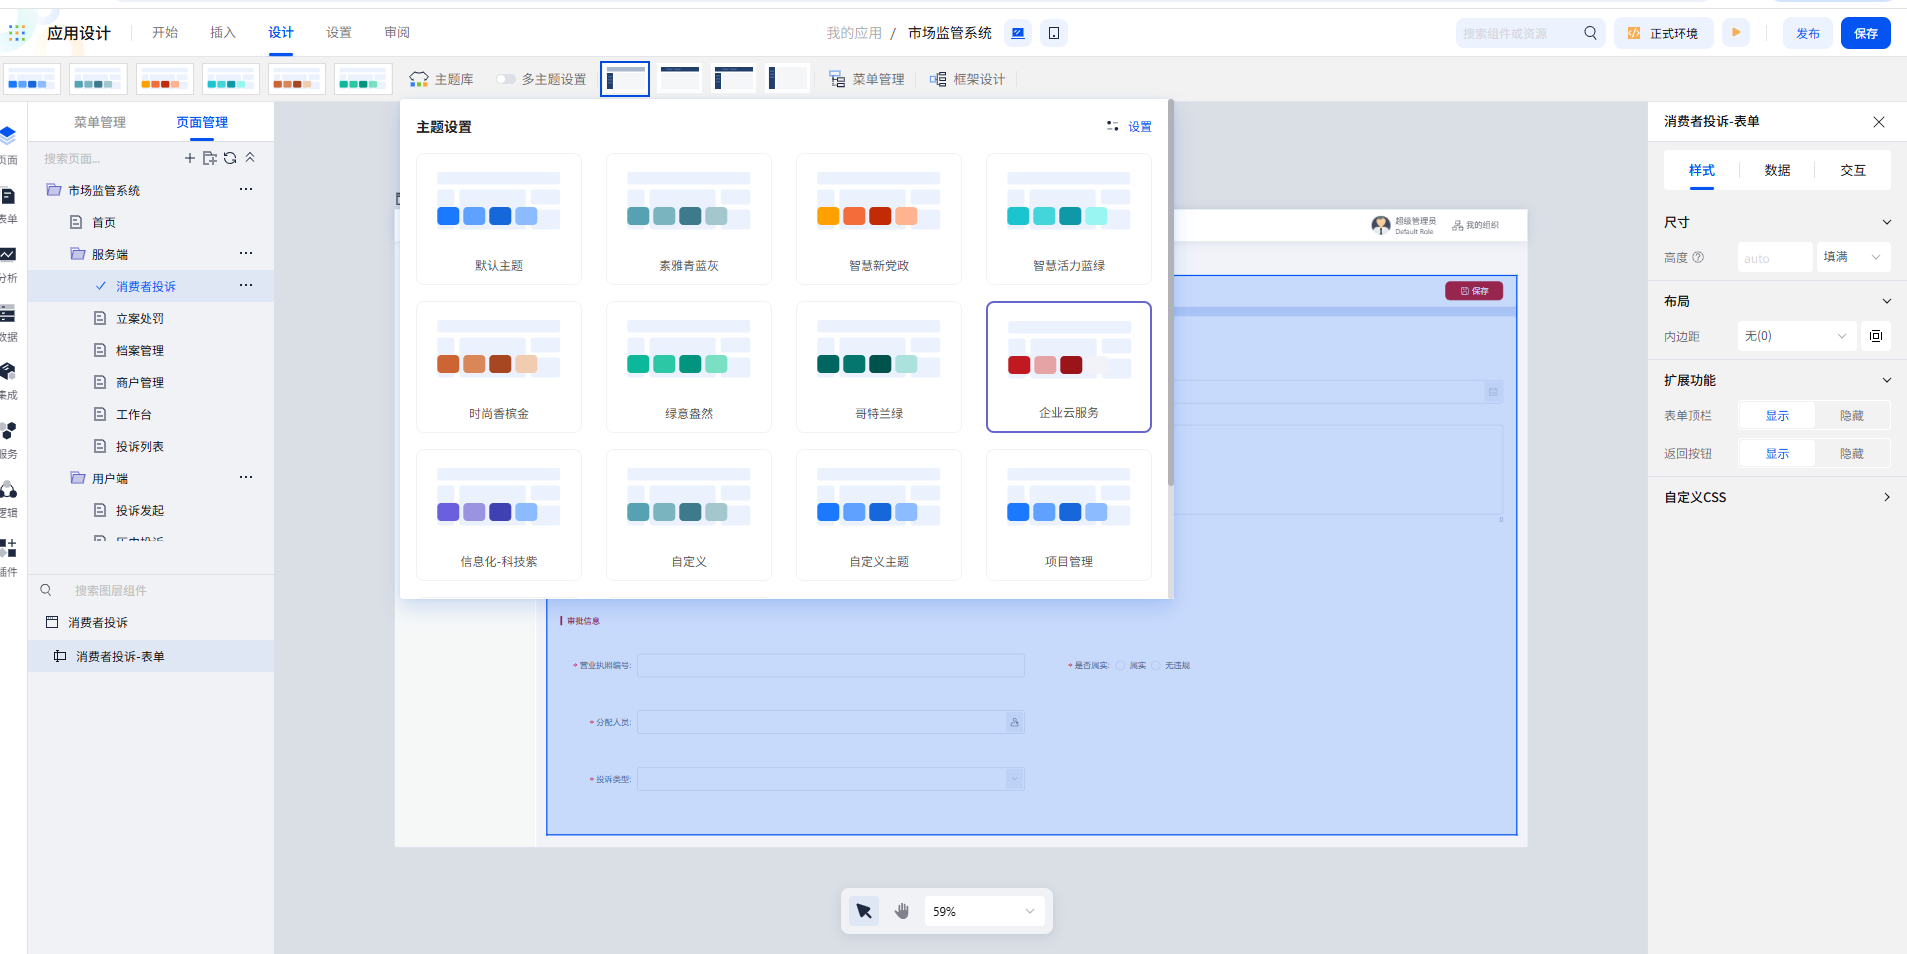The width and height of the screenshot is (1907, 954).
Task: Click the search magnifier in top bar
Action: (x=1590, y=33)
